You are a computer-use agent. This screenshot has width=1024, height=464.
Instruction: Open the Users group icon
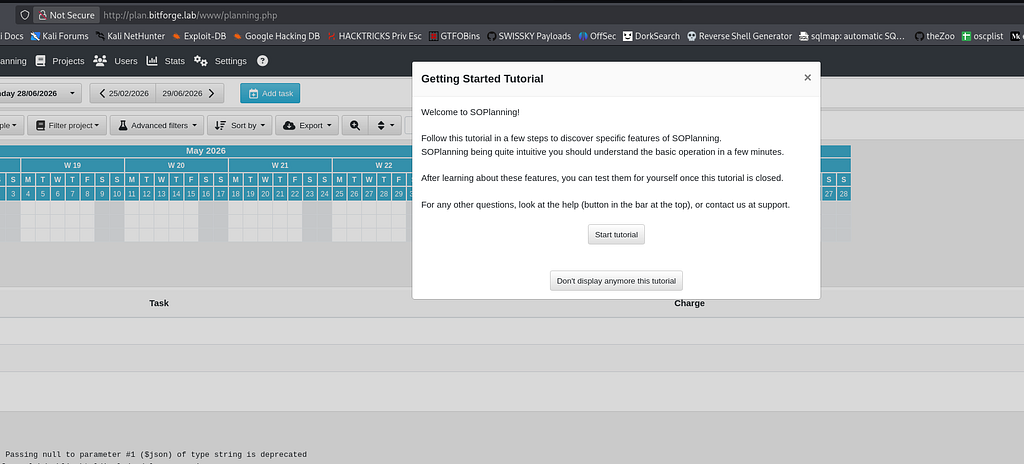pos(100,61)
